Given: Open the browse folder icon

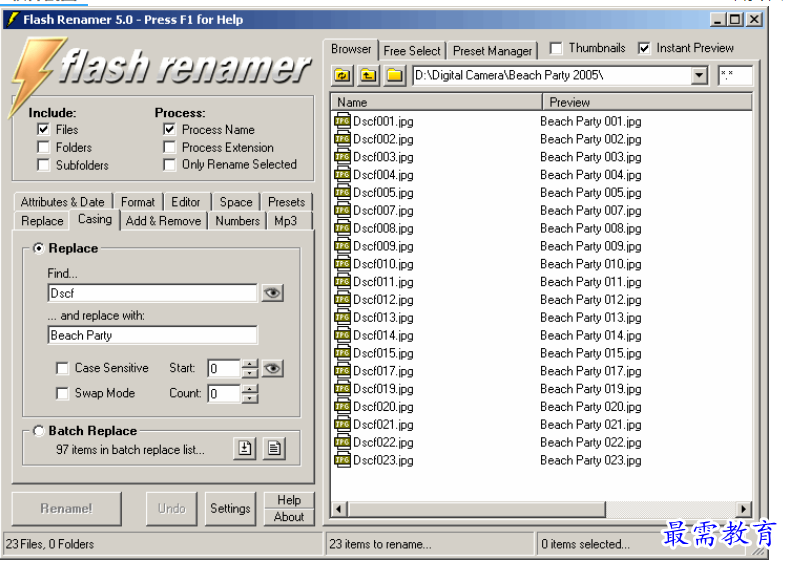Looking at the screenshot, I should pos(395,76).
